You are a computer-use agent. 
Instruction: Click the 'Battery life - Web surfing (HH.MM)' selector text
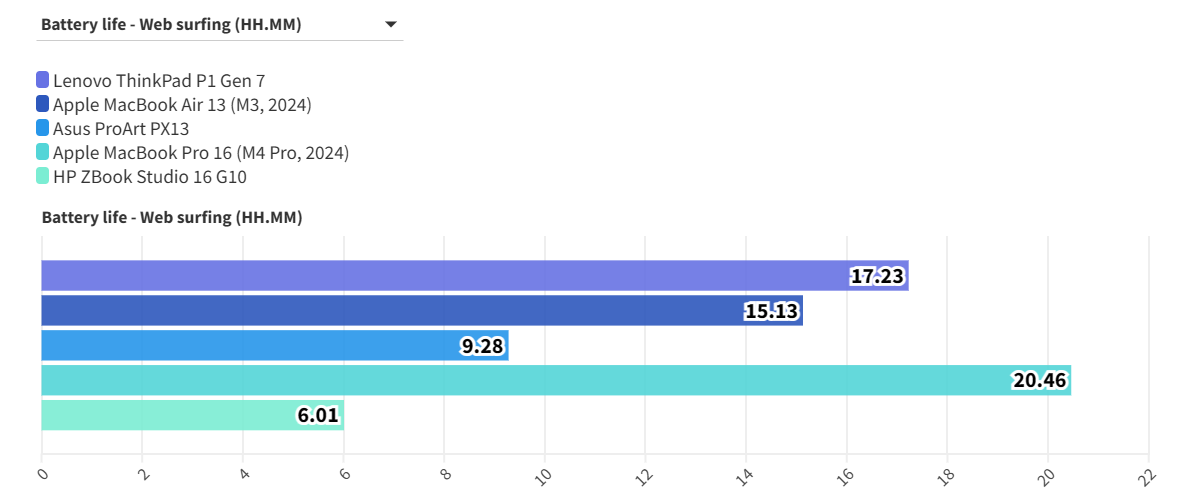(x=171, y=25)
